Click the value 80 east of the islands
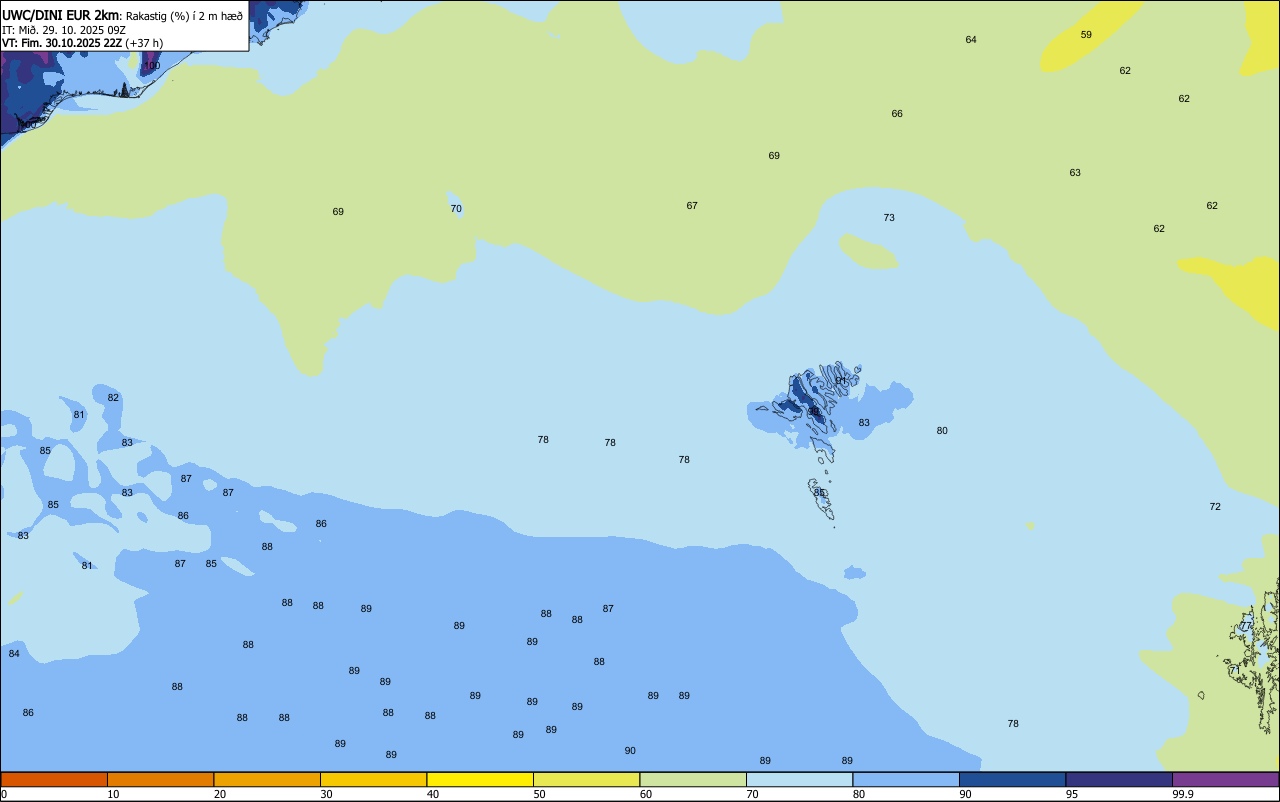Screen dimensions: 1280x802 pos(942,431)
